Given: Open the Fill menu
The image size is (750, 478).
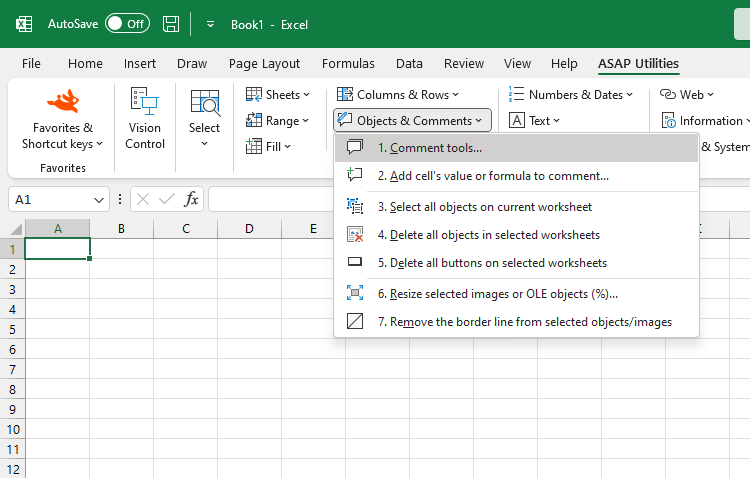Looking at the screenshot, I should [x=268, y=146].
